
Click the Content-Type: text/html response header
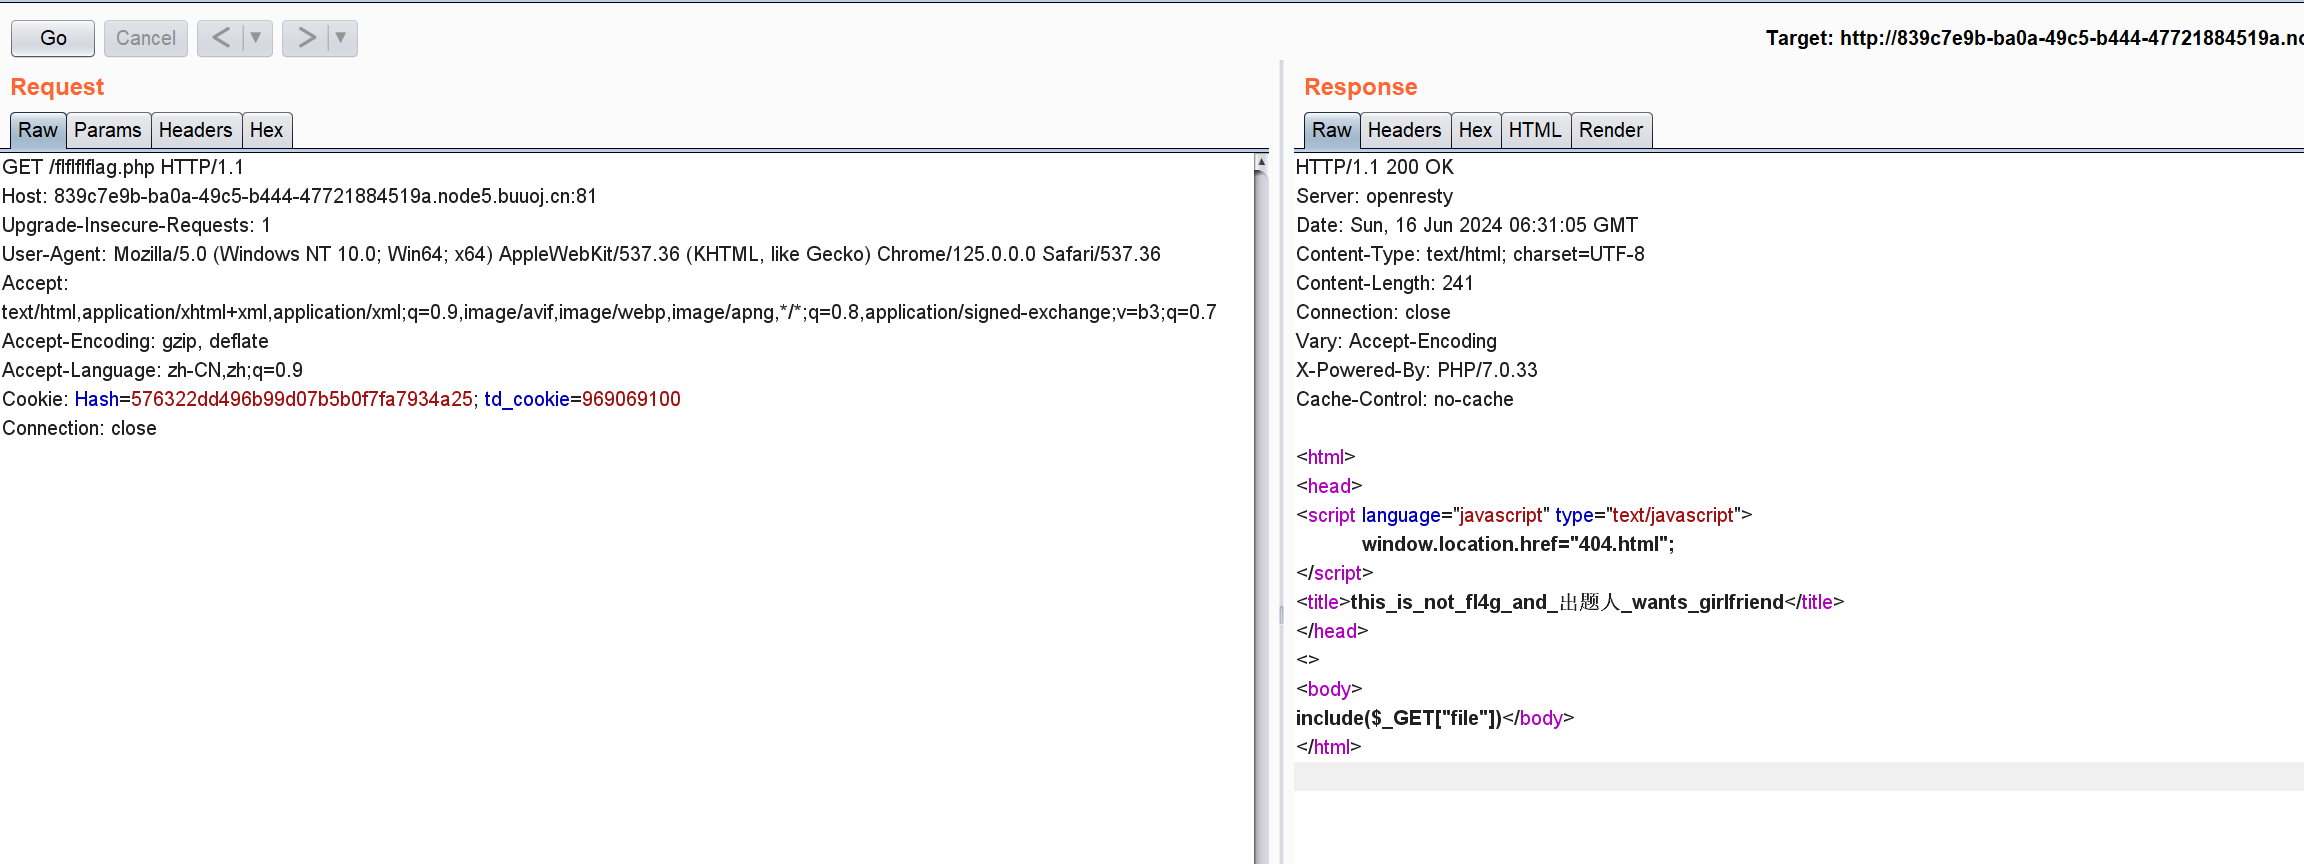click(x=1470, y=254)
